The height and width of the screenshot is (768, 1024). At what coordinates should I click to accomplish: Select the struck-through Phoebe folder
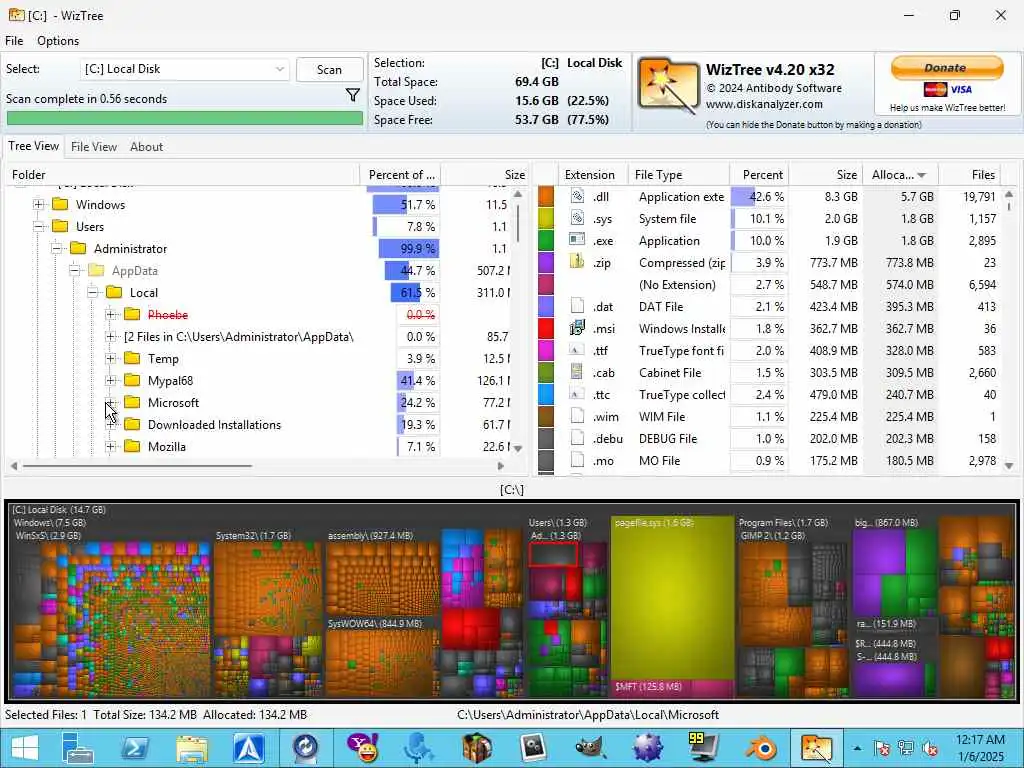tap(168, 314)
